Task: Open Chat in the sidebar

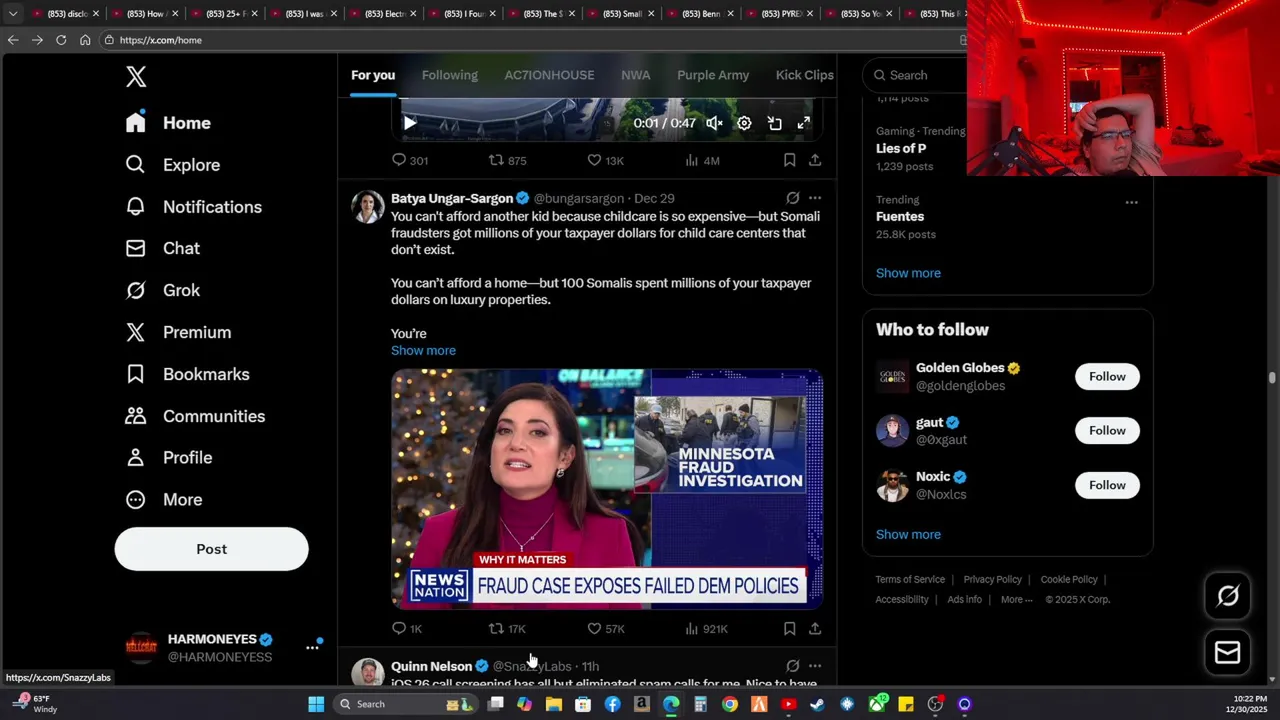Action: [x=162, y=248]
